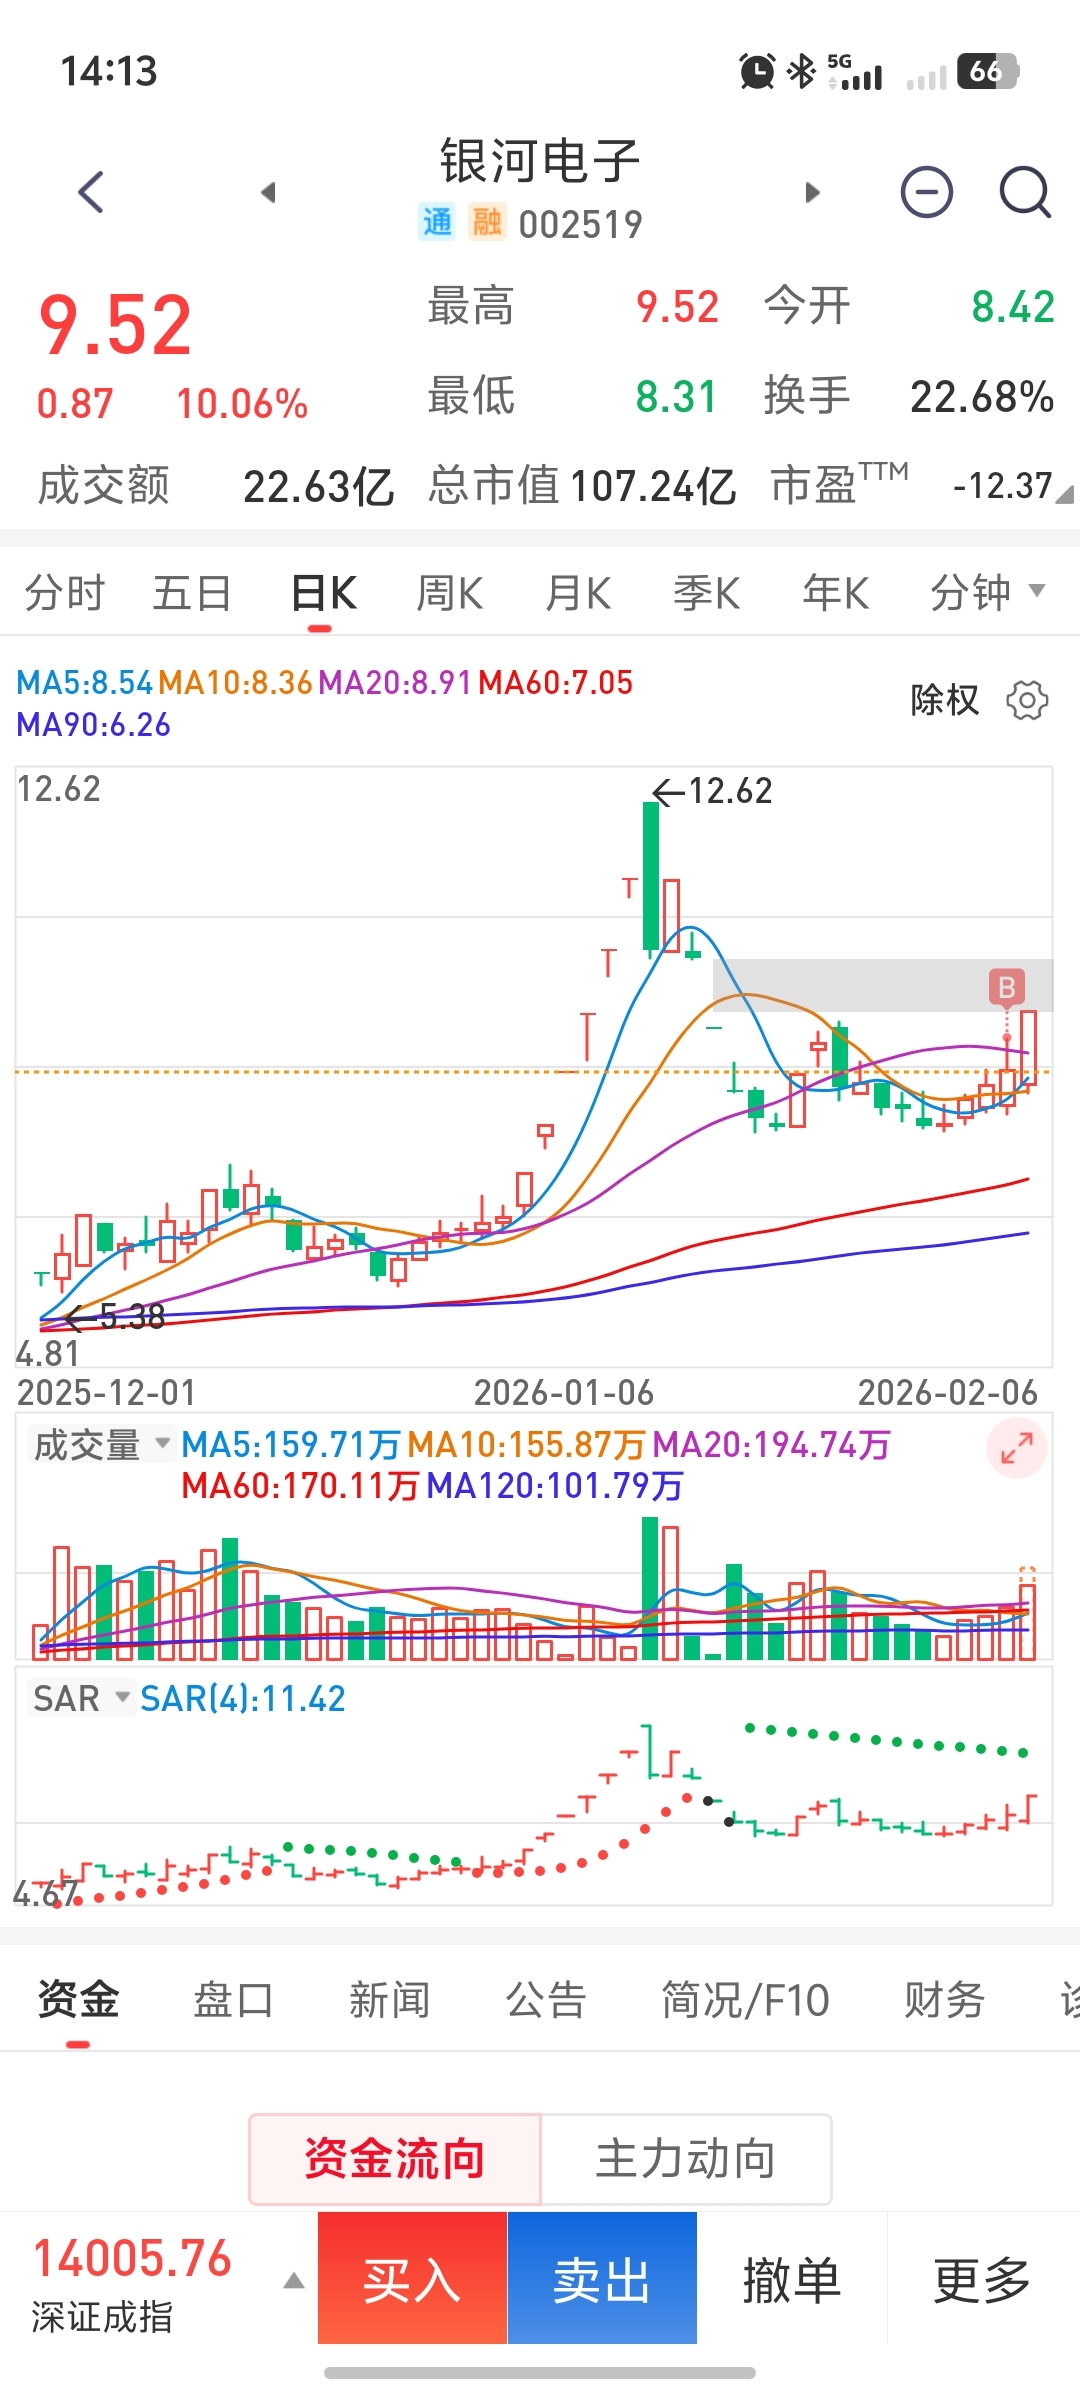
Task: Open the 成交量 indicator dropdown
Action: click(x=101, y=1445)
